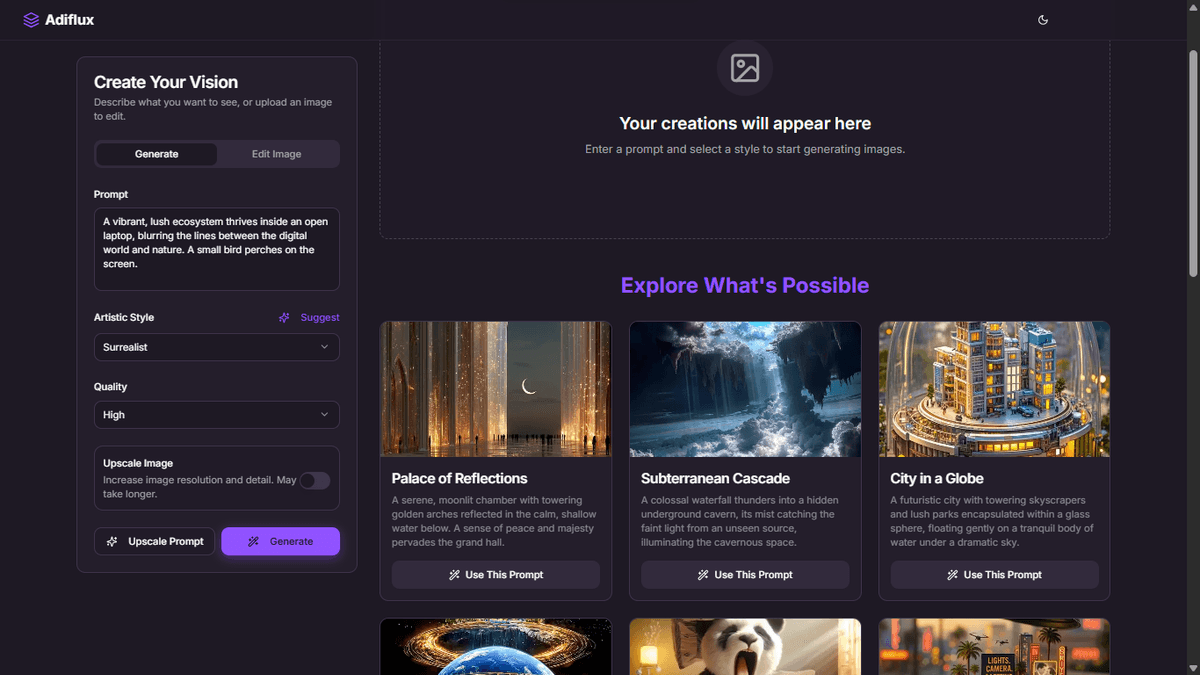This screenshot has width=1200, height=675.
Task: Click inside the Prompt text area
Action: 216,249
